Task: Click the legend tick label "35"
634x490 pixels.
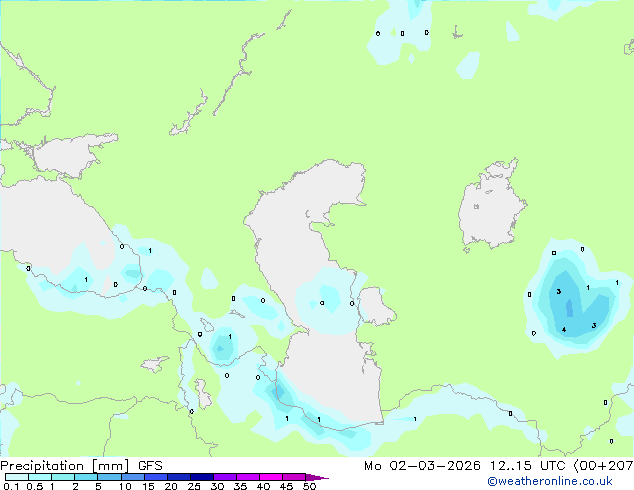Action: coord(240,486)
